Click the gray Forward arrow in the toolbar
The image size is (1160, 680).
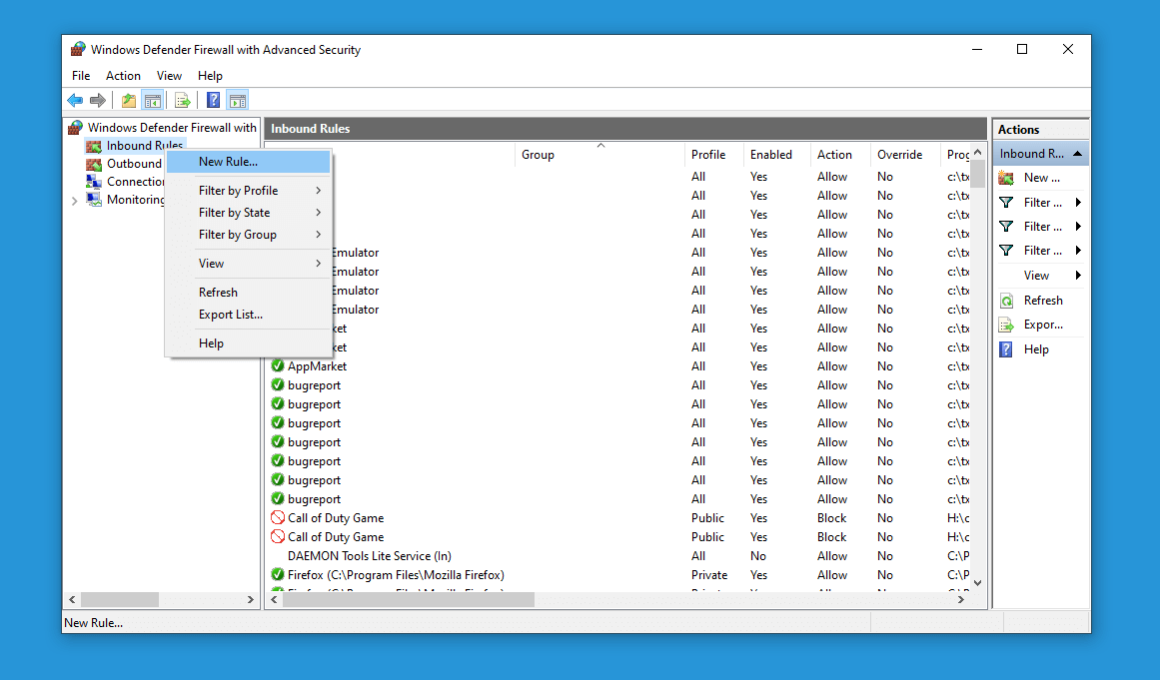pyautogui.click(x=98, y=101)
